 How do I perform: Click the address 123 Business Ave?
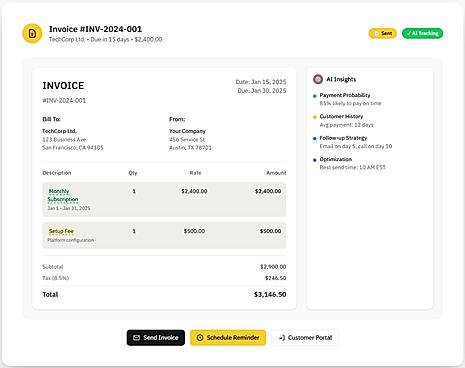pyautogui.click(x=64, y=139)
